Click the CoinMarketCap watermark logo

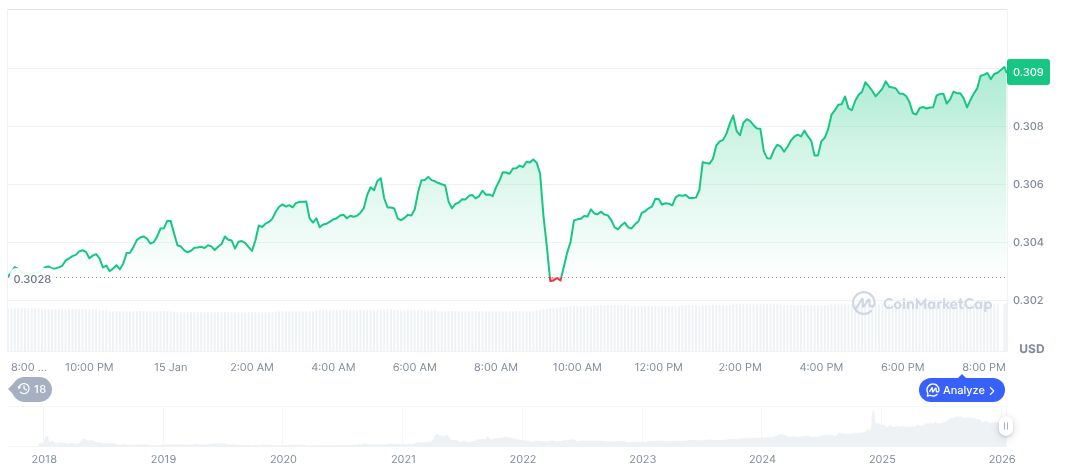[925, 302]
